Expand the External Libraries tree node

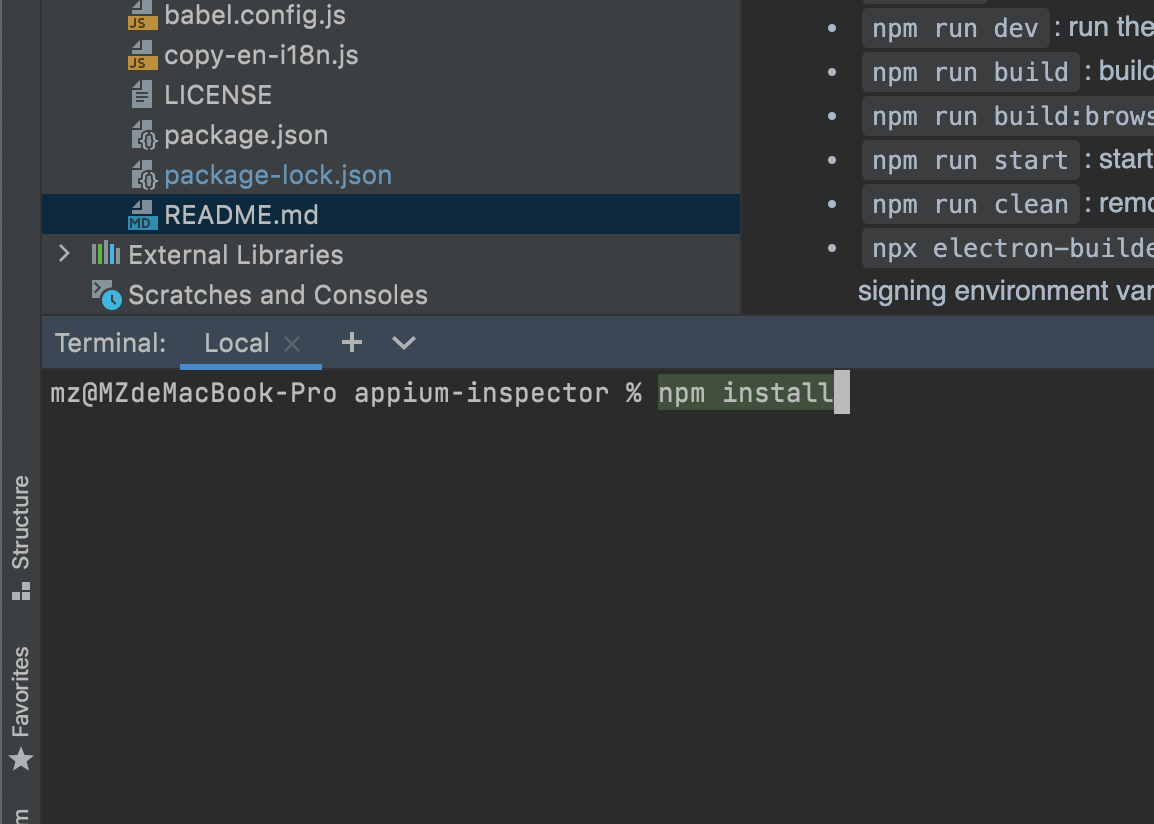[x=64, y=254]
